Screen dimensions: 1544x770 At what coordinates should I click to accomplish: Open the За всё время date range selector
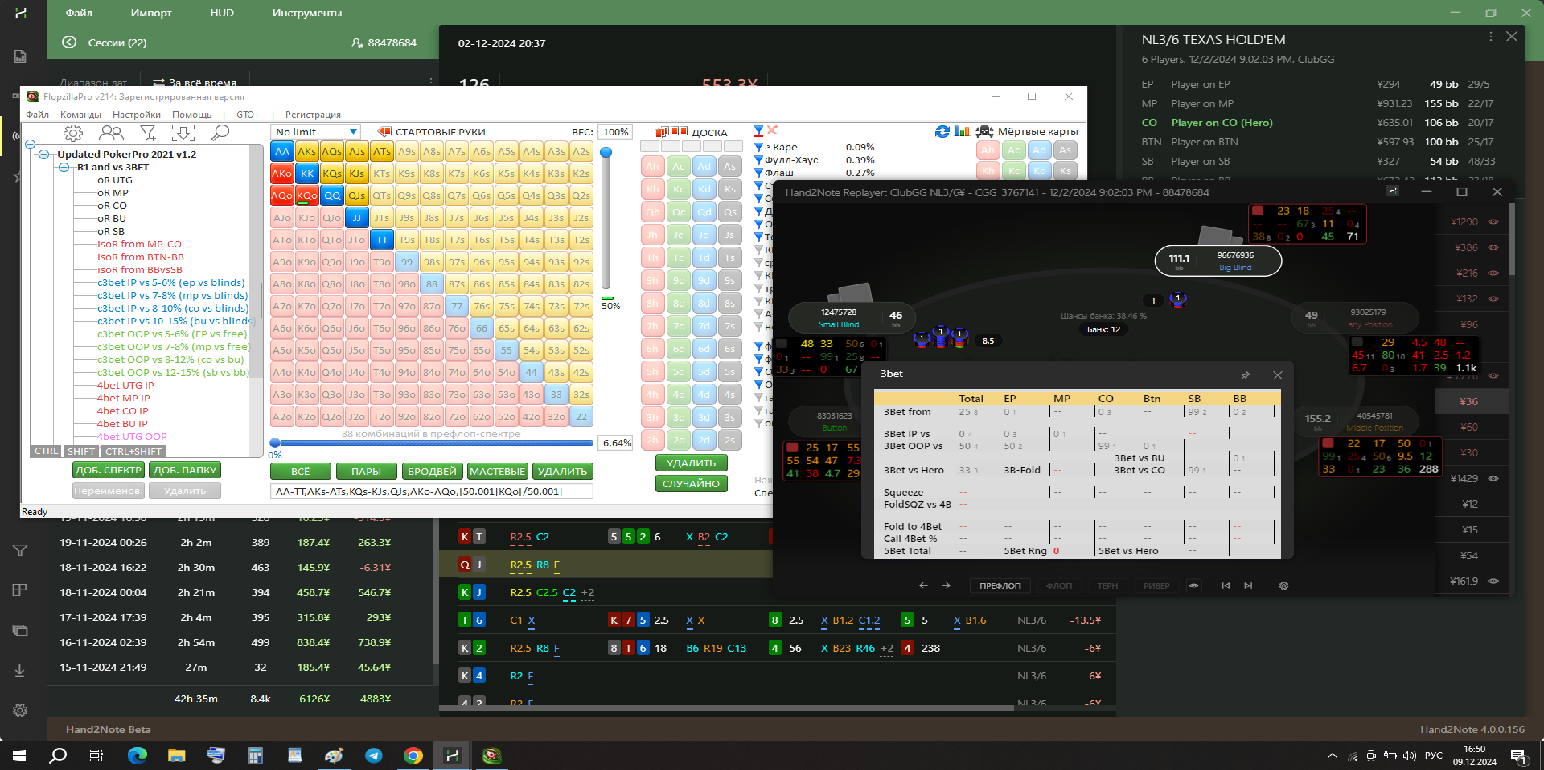coord(195,83)
